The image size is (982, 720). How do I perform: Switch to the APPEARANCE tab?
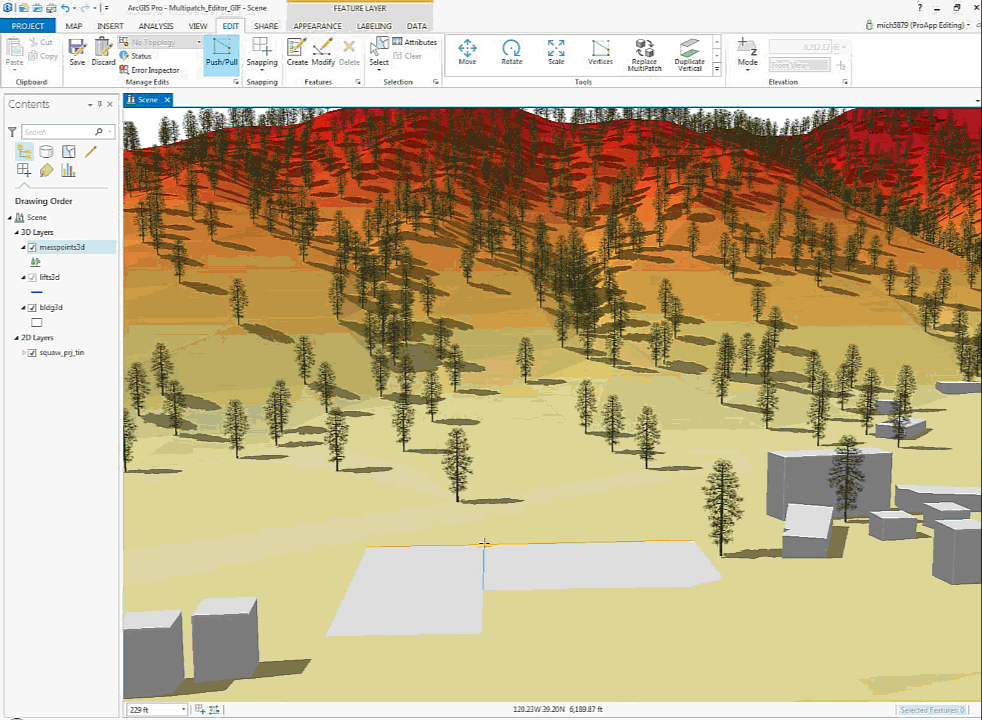pos(317,26)
